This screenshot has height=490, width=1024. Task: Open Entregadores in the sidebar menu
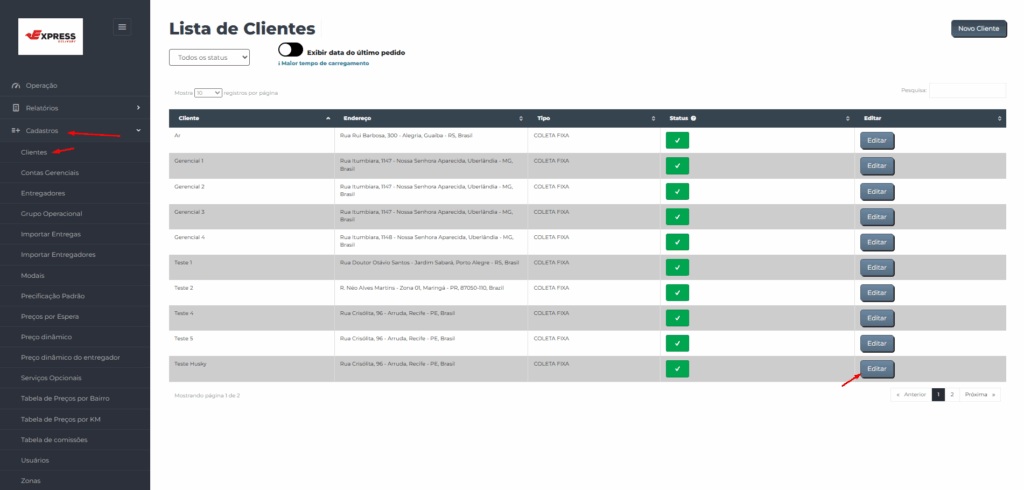43,193
